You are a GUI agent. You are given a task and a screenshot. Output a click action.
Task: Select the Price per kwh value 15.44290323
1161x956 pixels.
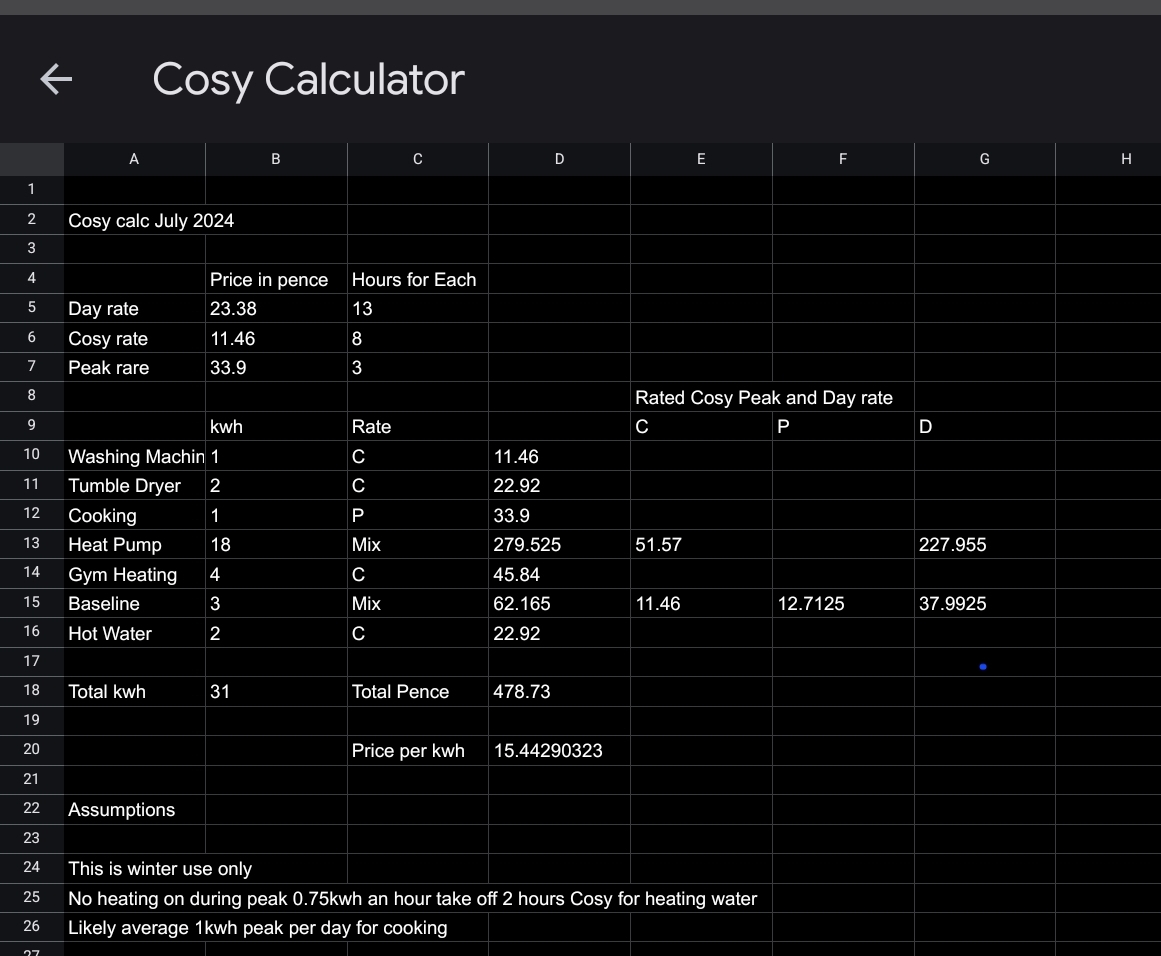point(559,750)
